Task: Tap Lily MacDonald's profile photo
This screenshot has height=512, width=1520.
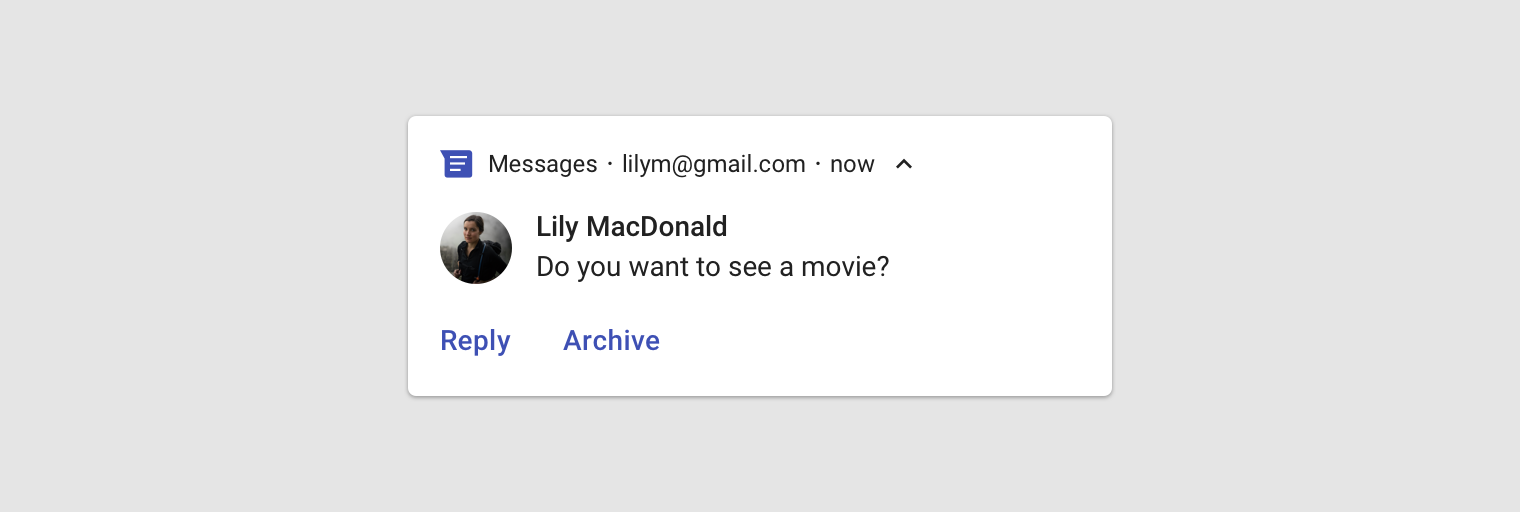Action: [x=476, y=248]
